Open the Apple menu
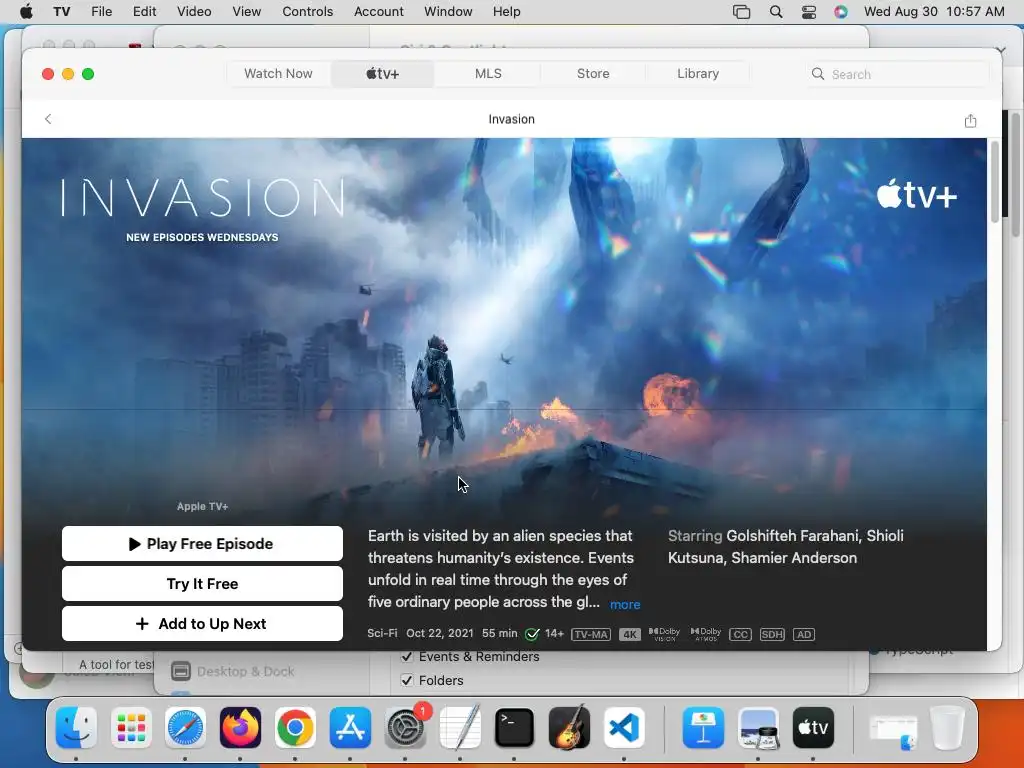 [x=26, y=11]
